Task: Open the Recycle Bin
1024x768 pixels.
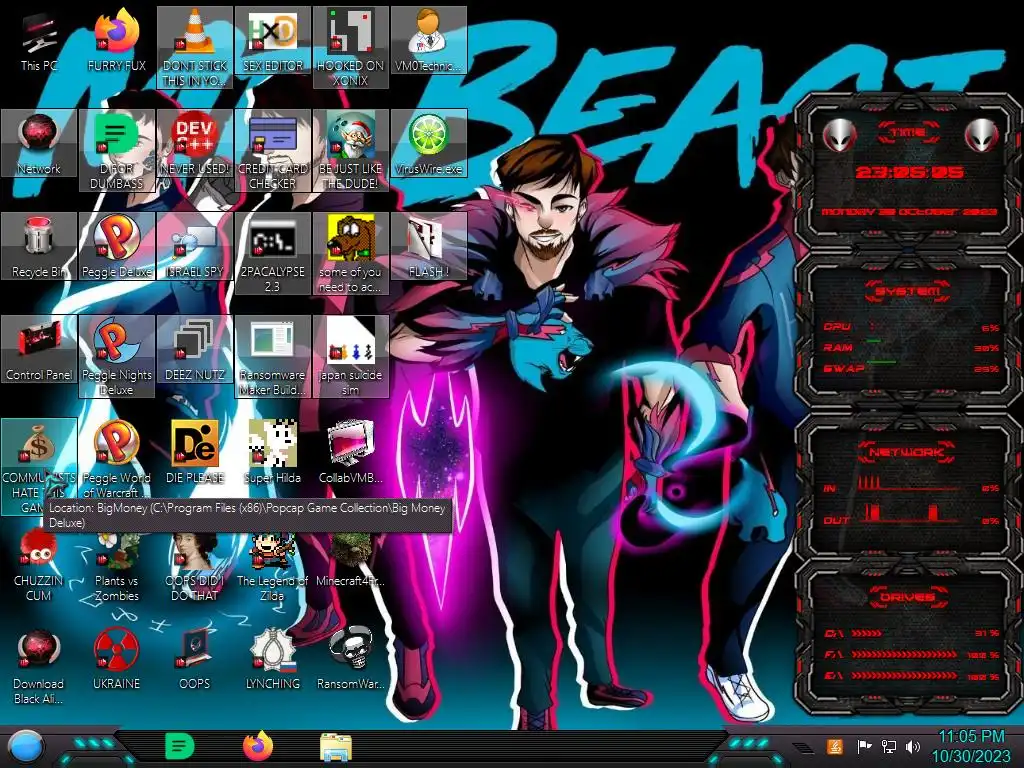Action: click(39, 246)
